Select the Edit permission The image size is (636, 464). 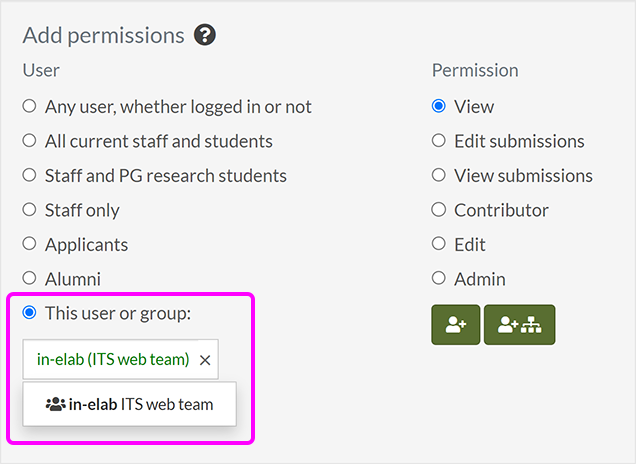point(439,244)
